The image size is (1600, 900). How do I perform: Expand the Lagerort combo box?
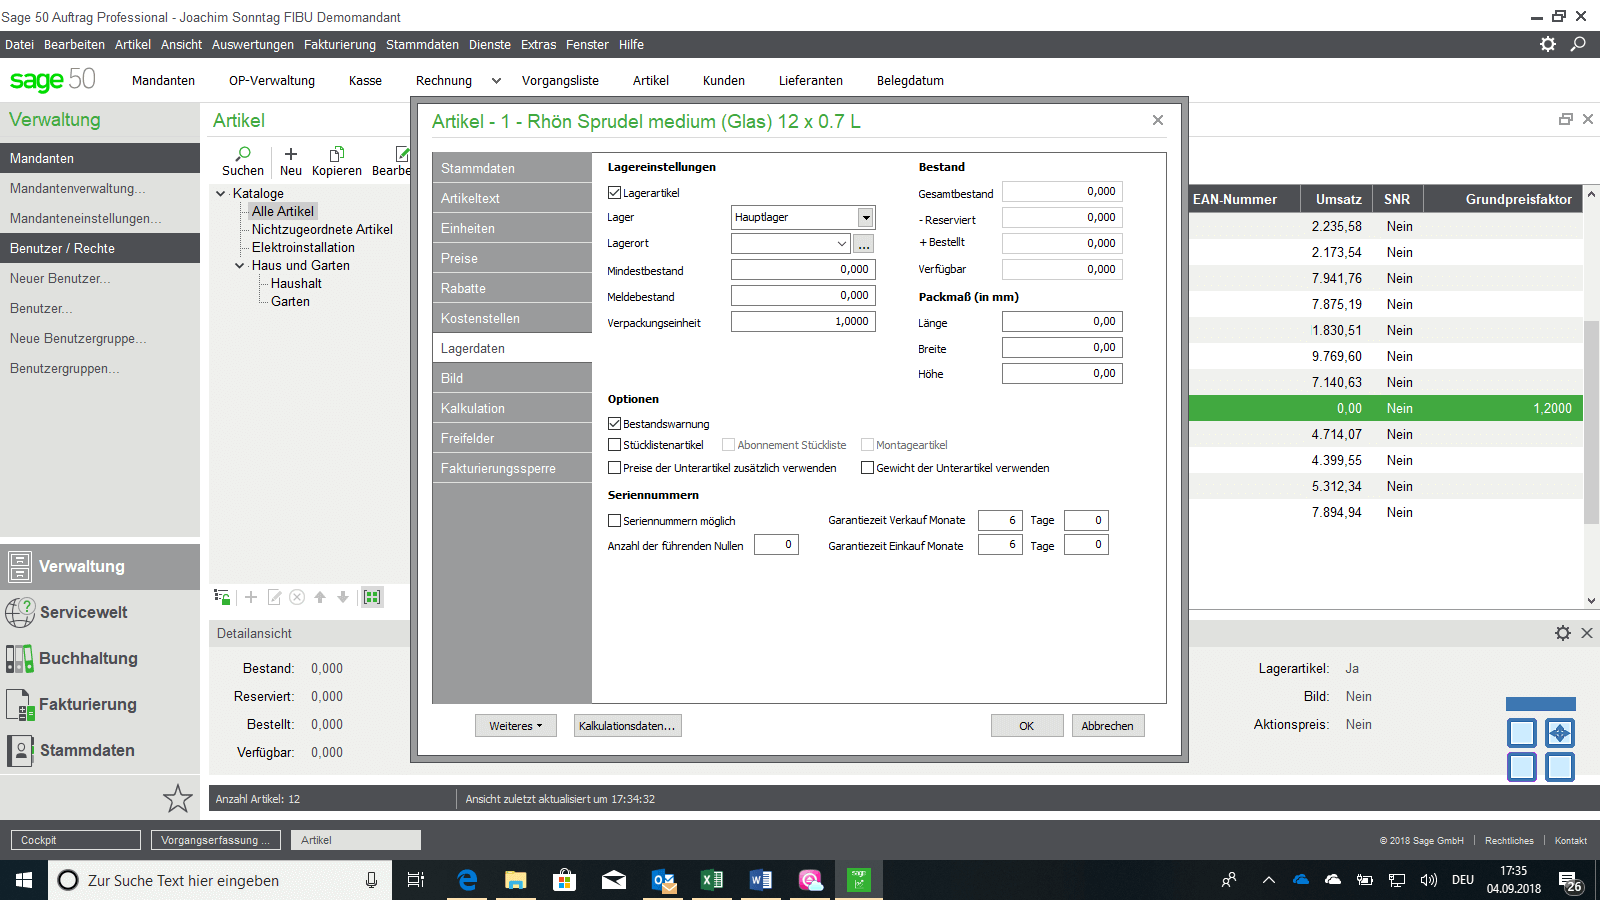click(841, 243)
